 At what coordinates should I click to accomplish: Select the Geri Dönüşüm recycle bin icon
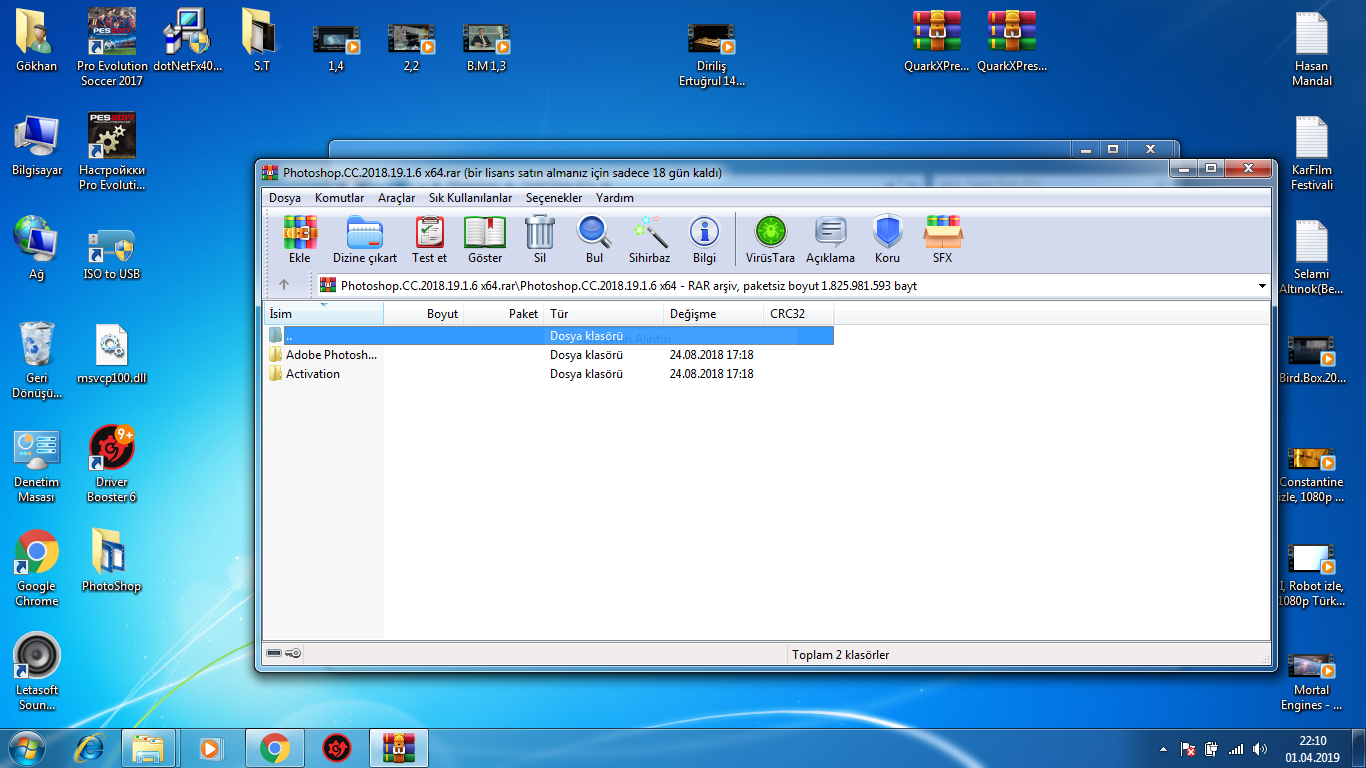(37, 361)
